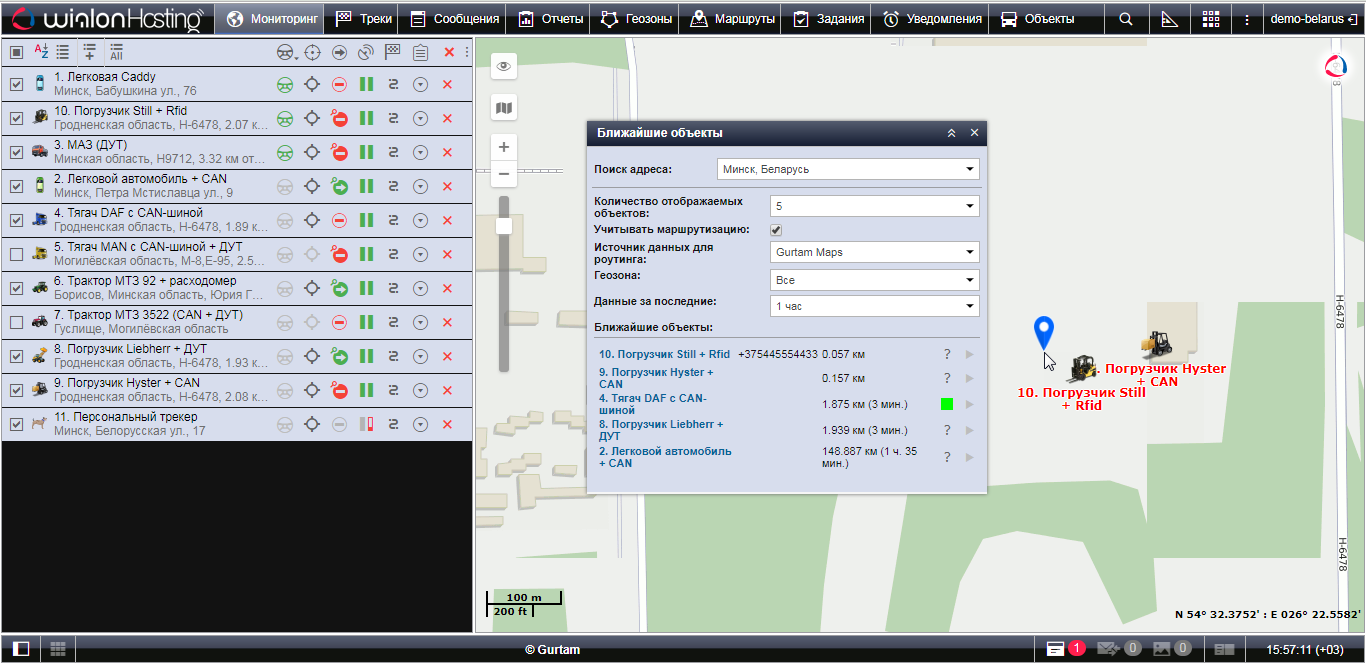Expand the Геозона dropdown showing Все
Image resolution: width=1366 pixels, height=663 pixels.
point(874,280)
